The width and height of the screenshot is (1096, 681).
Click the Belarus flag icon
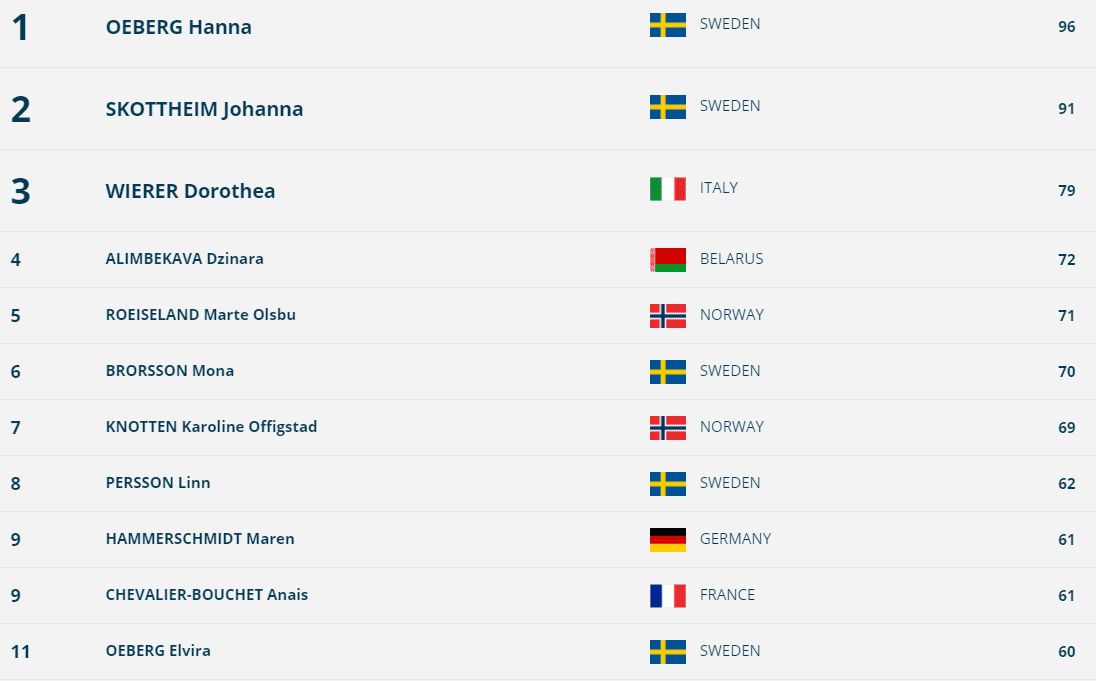[x=667, y=260]
